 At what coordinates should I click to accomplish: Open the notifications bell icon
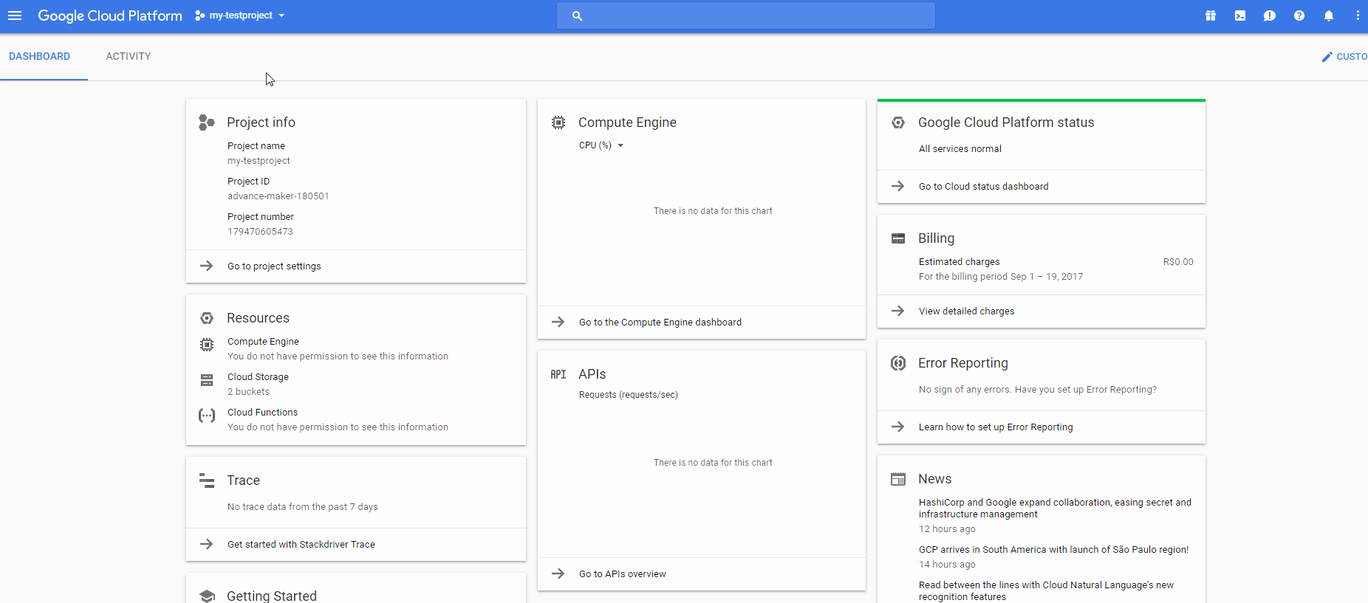1328,15
